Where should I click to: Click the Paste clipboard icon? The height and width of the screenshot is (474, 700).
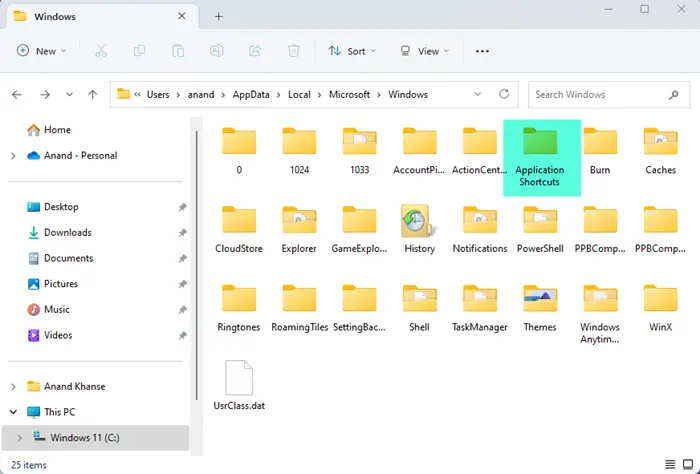click(x=178, y=51)
